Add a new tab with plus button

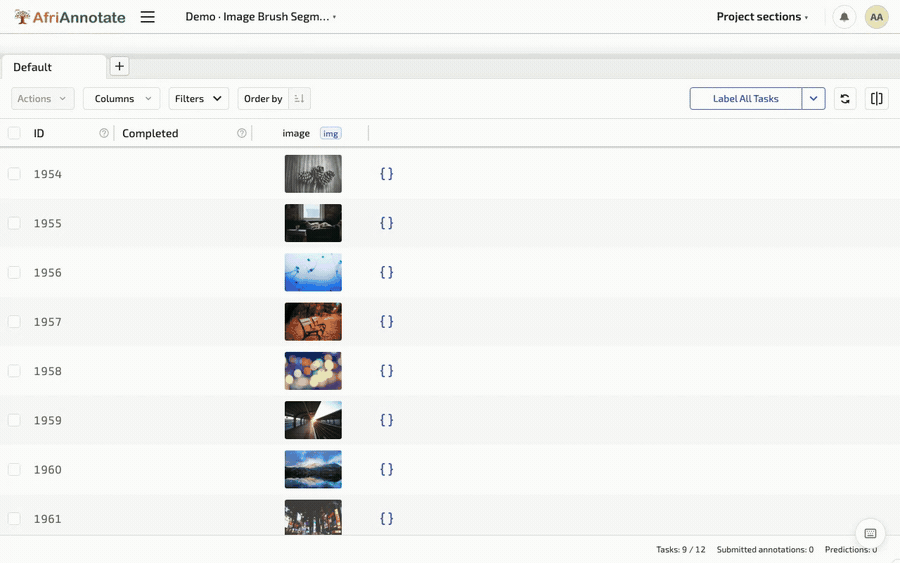(119, 66)
